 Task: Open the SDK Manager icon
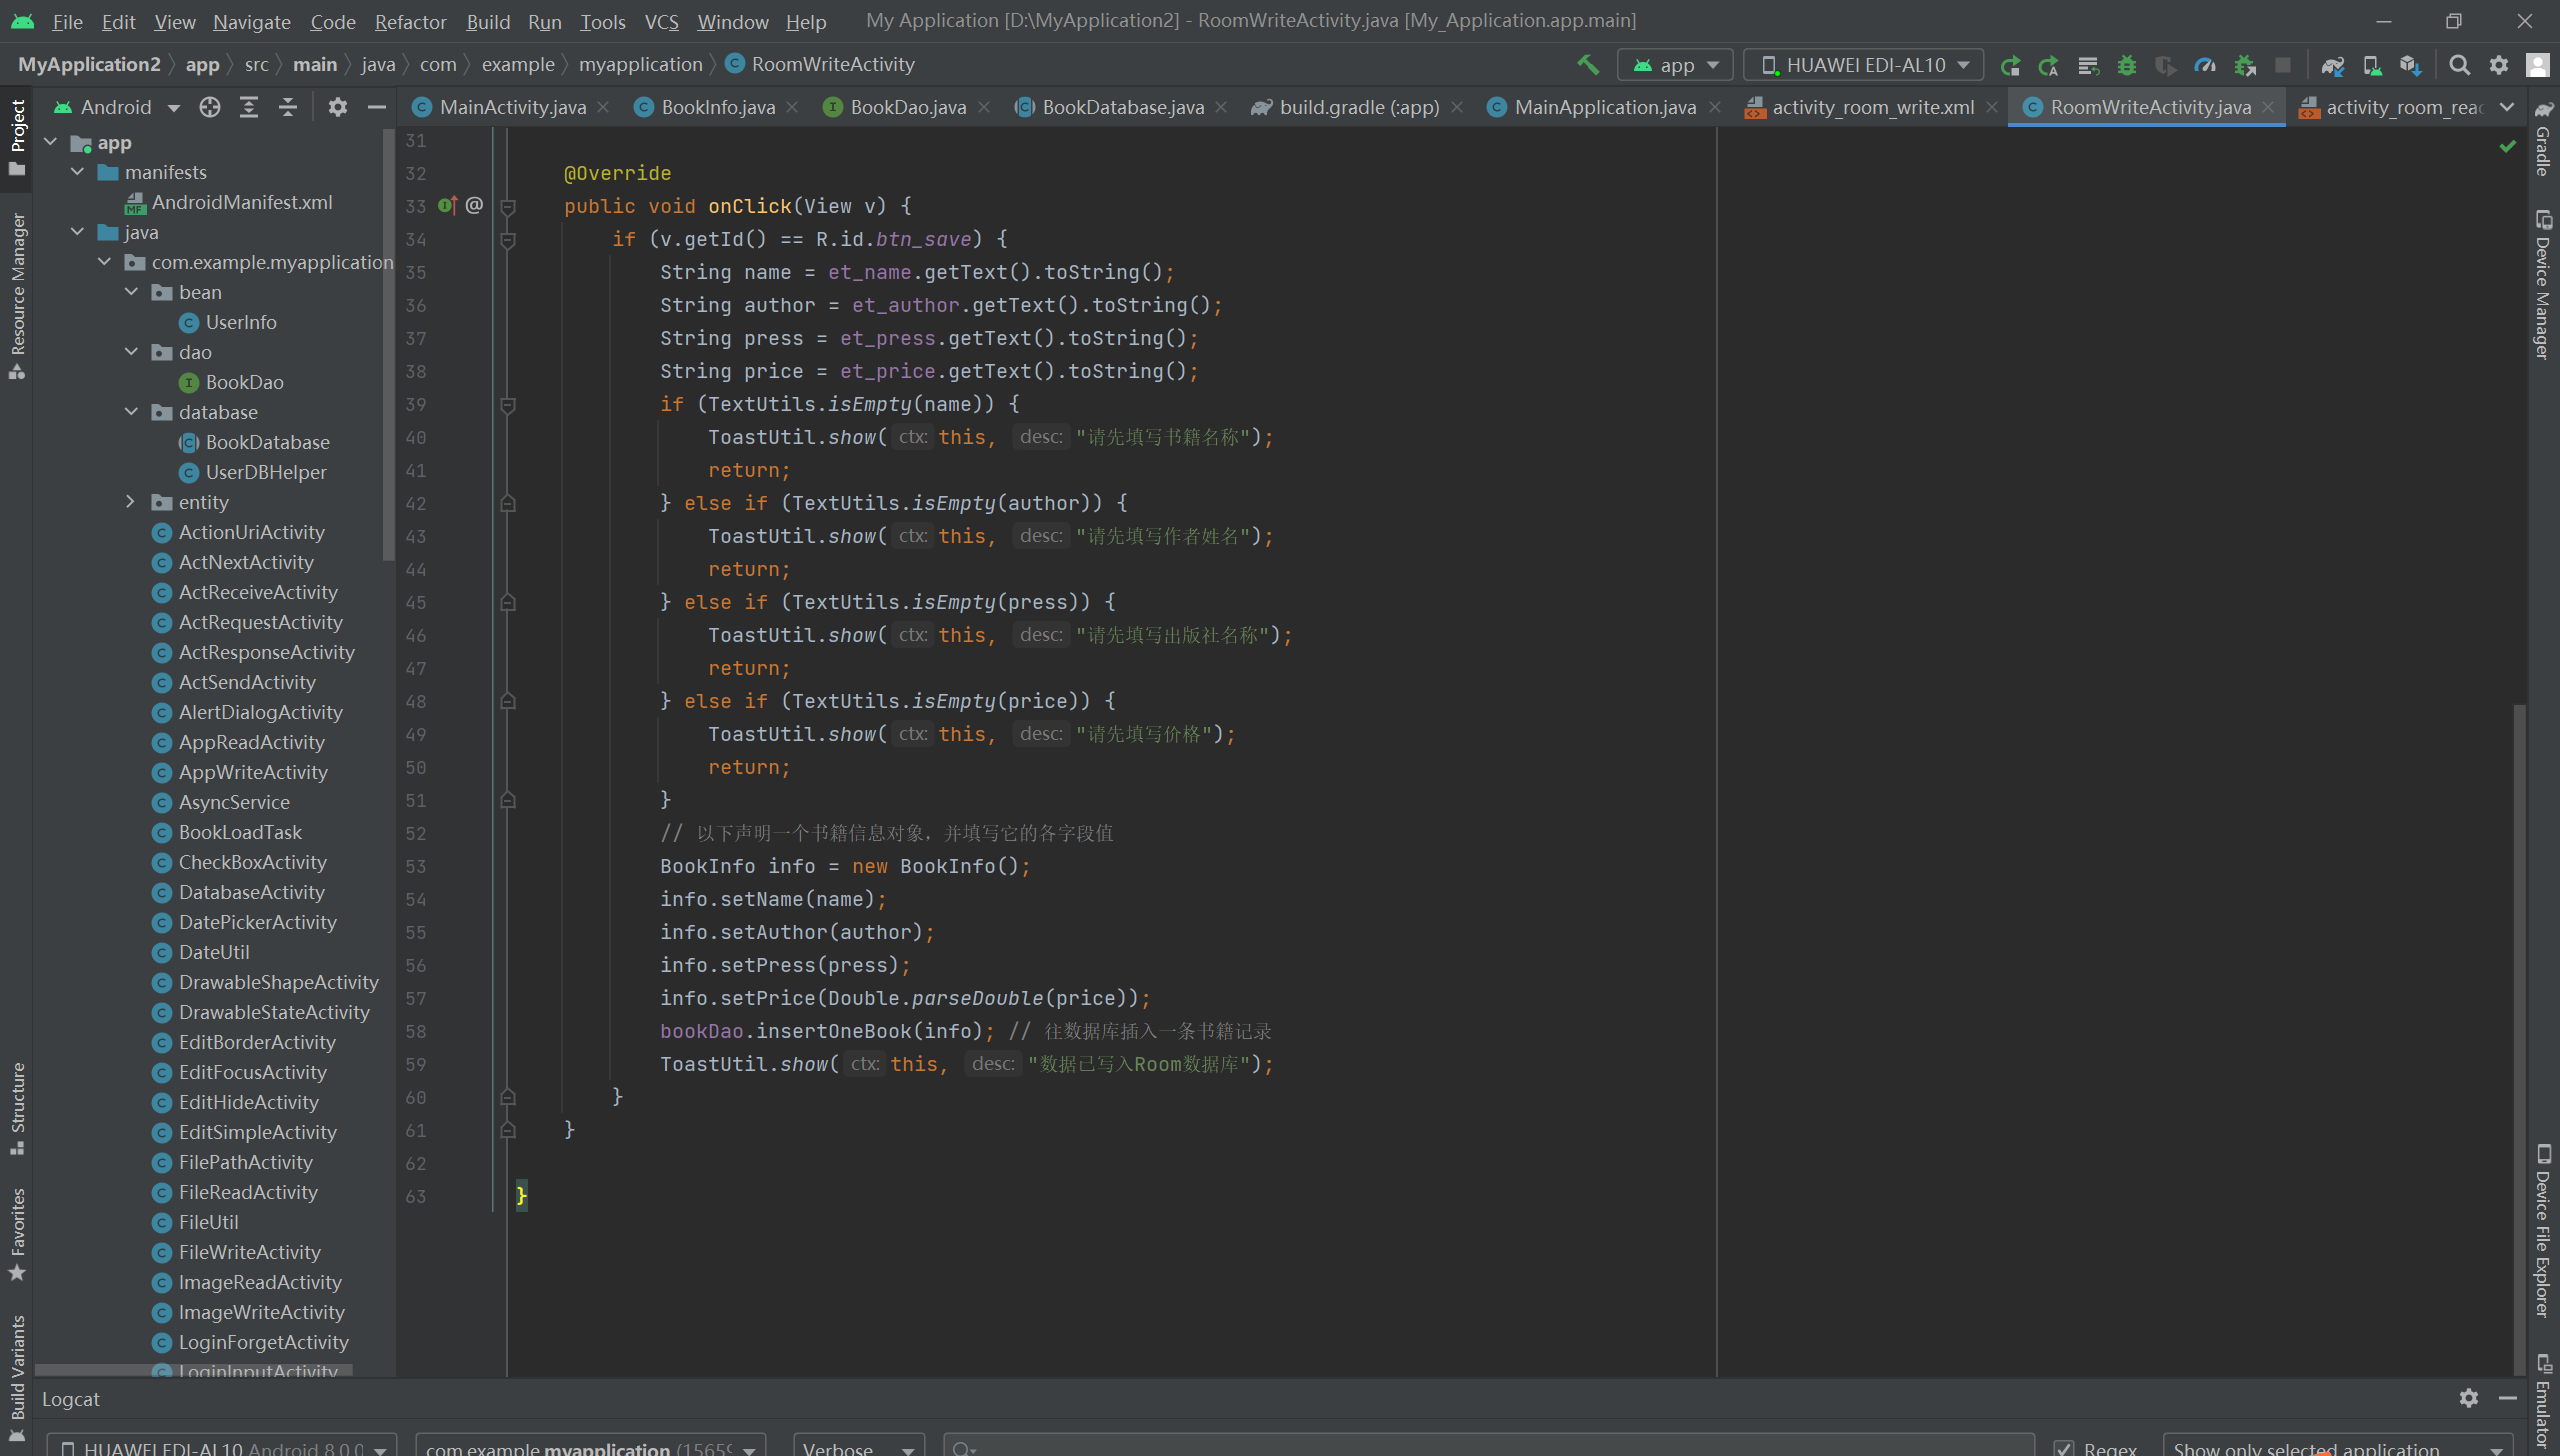(x=2410, y=65)
